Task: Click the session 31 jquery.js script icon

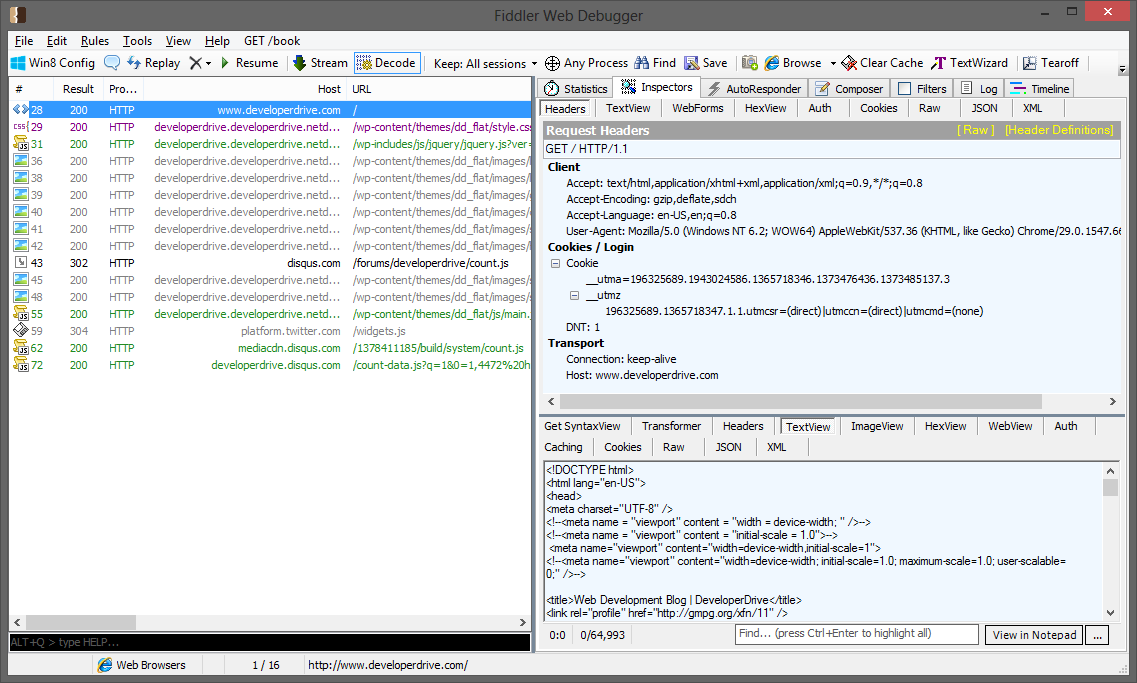Action: coord(21,144)
